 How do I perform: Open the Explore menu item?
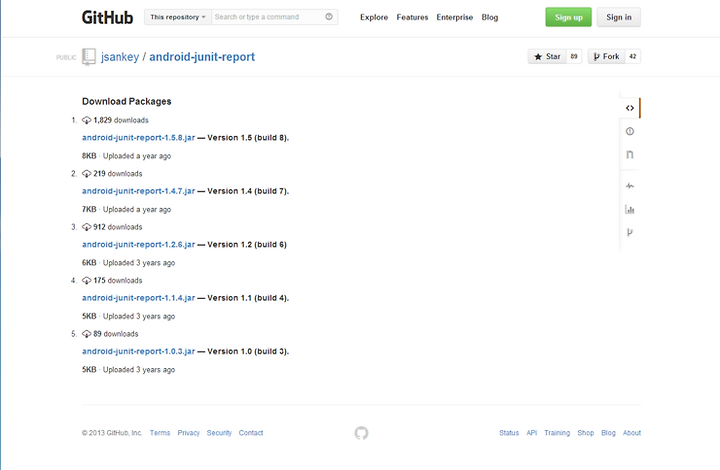pos(374,17)
